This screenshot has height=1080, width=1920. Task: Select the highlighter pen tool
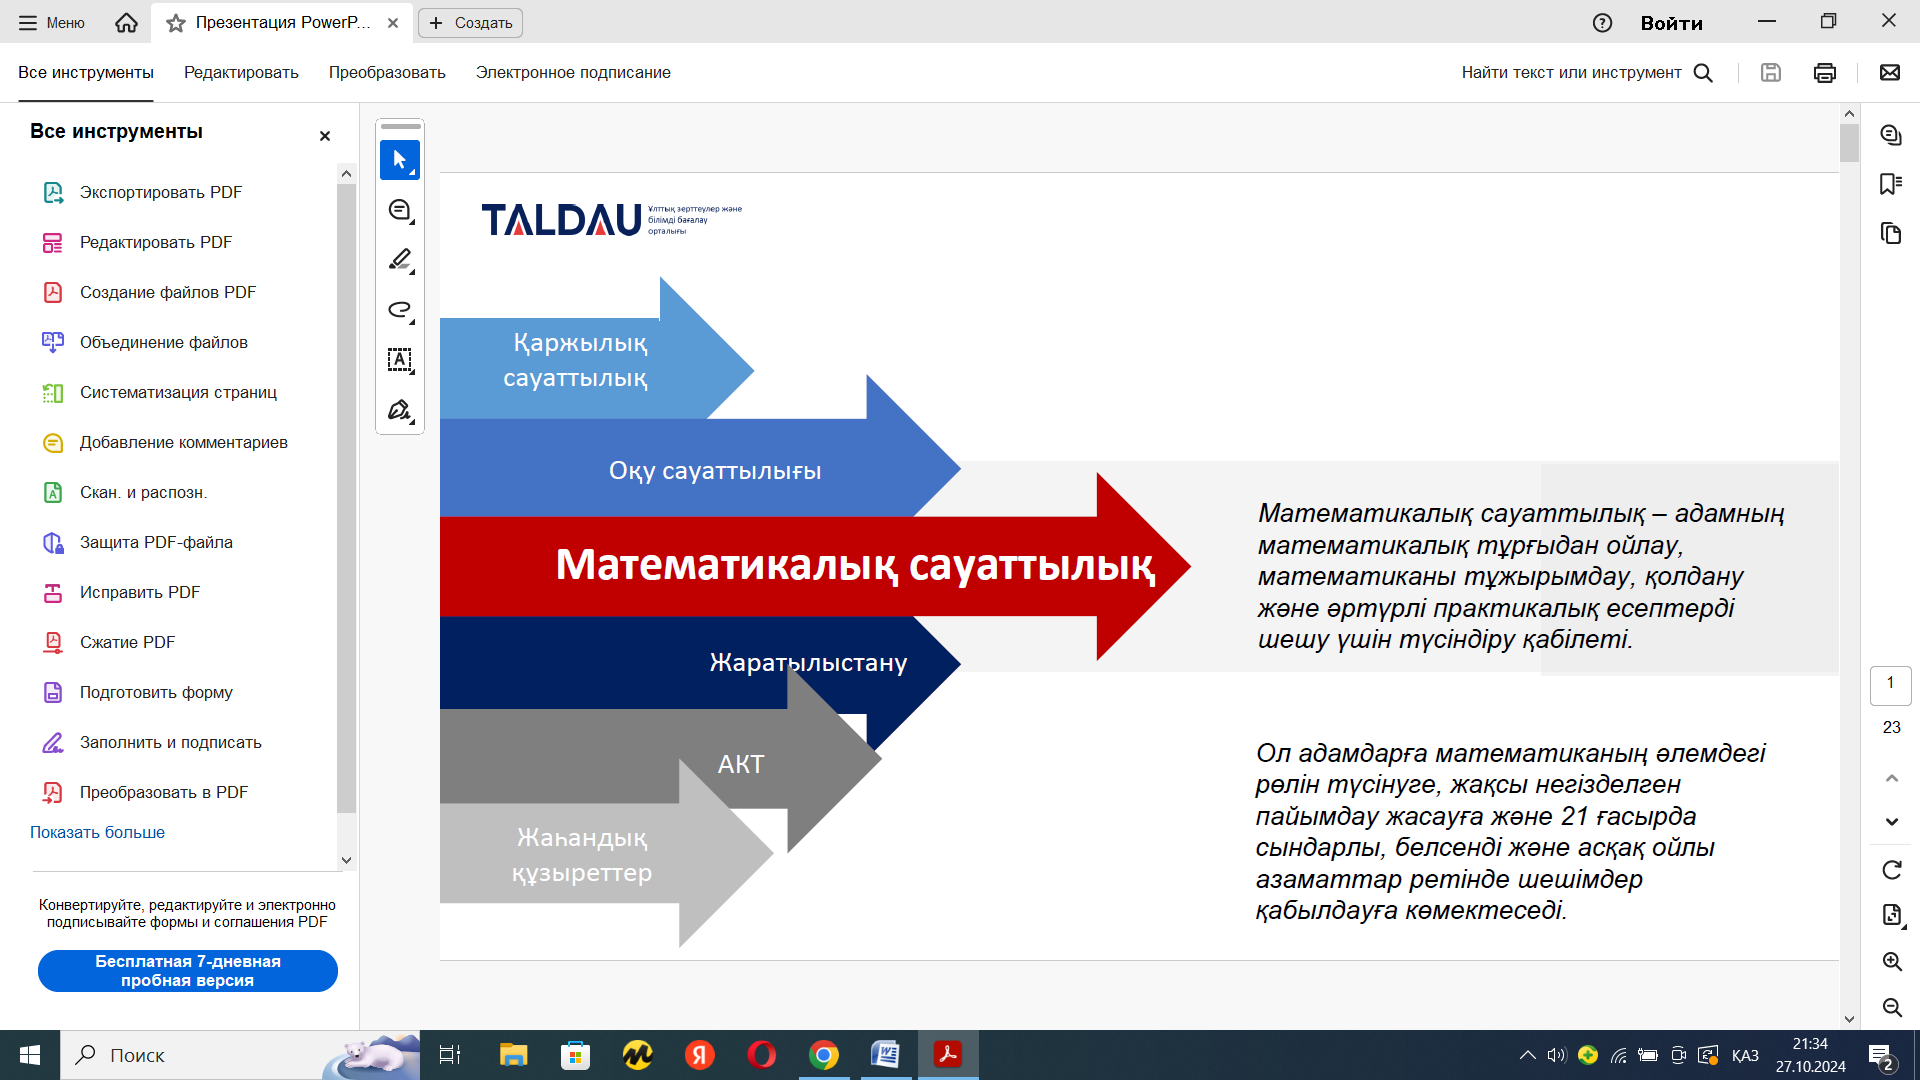tap(399, 260)
